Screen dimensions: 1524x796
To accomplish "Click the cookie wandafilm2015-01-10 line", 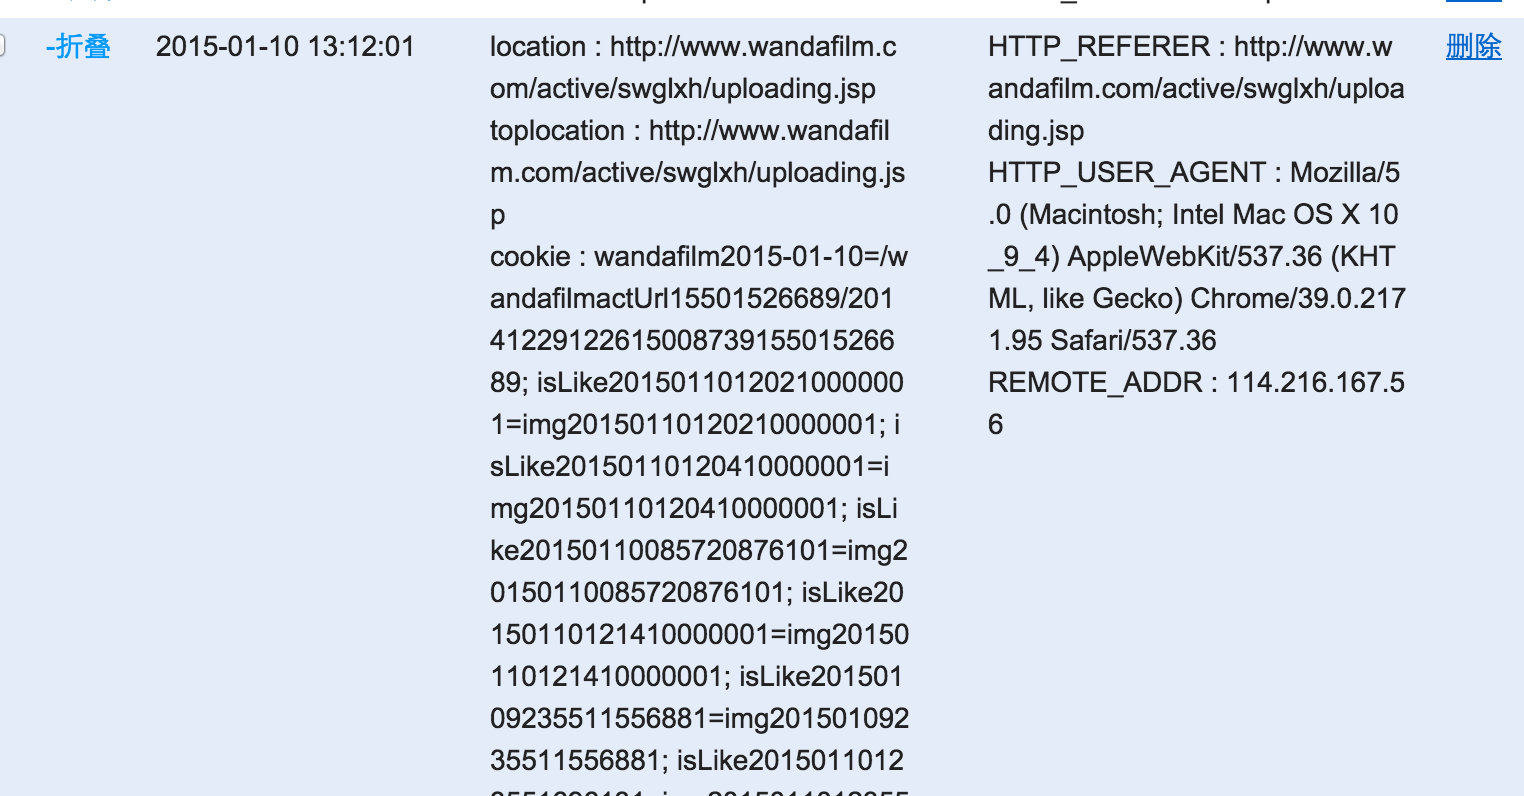I will [699, 257].
